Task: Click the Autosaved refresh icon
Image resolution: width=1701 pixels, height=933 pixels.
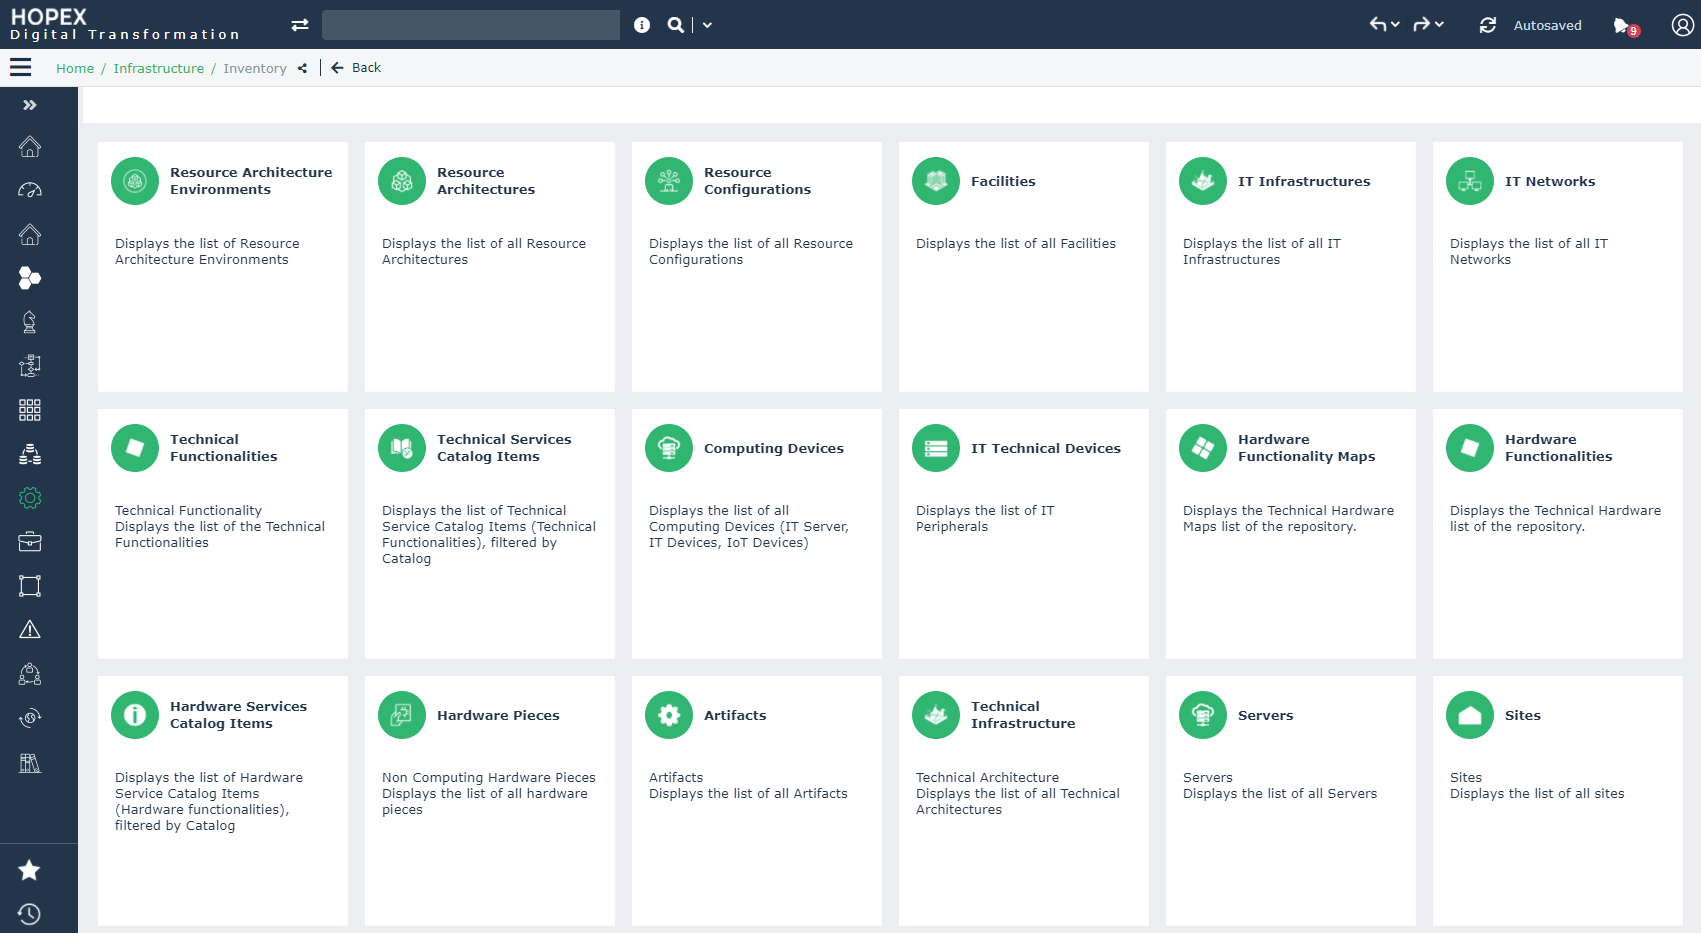Action: [x=1488, y=25]
